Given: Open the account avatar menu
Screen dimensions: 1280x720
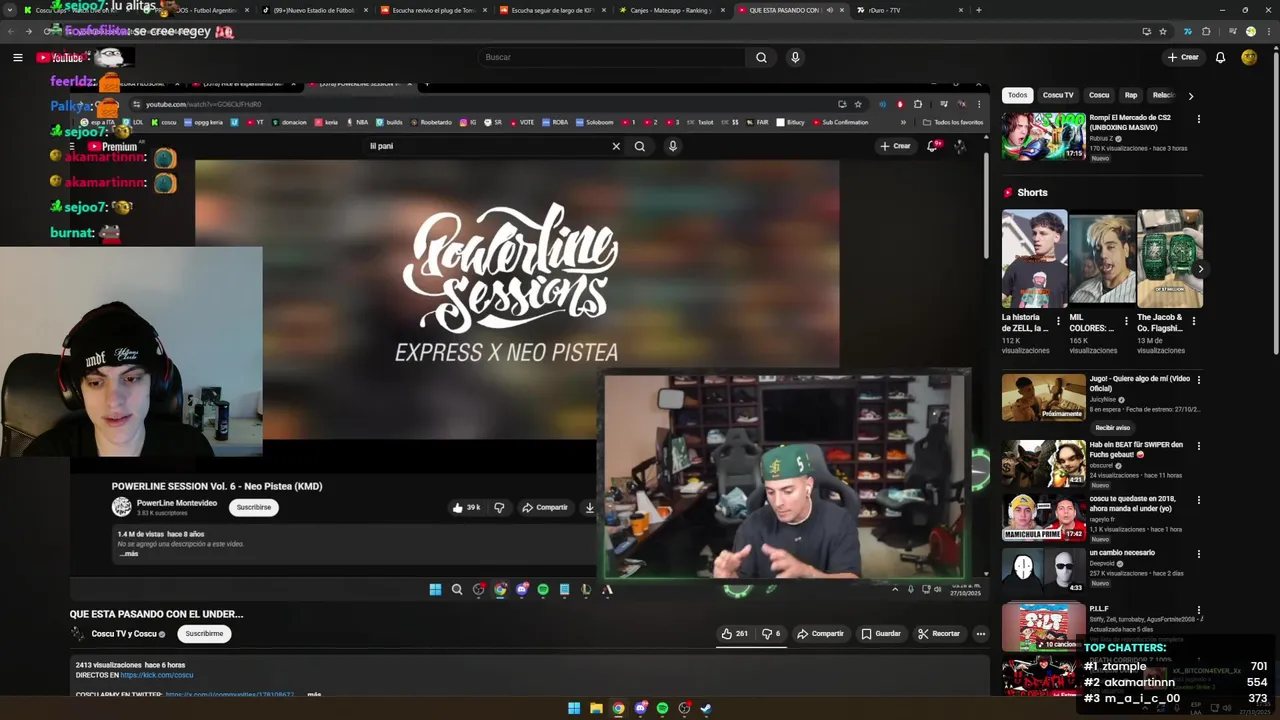Looking at the screenshot, I should pos(1249,57).
